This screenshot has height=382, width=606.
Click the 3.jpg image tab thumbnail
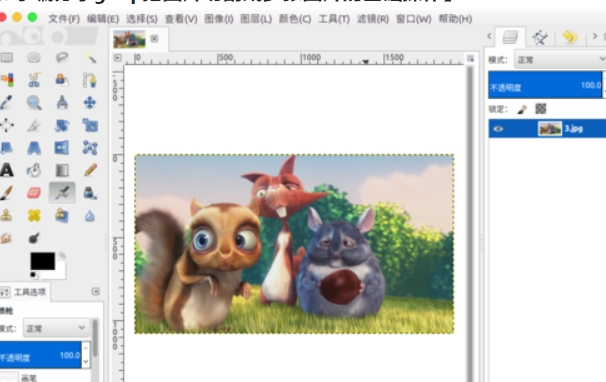[x=129, y=39]
